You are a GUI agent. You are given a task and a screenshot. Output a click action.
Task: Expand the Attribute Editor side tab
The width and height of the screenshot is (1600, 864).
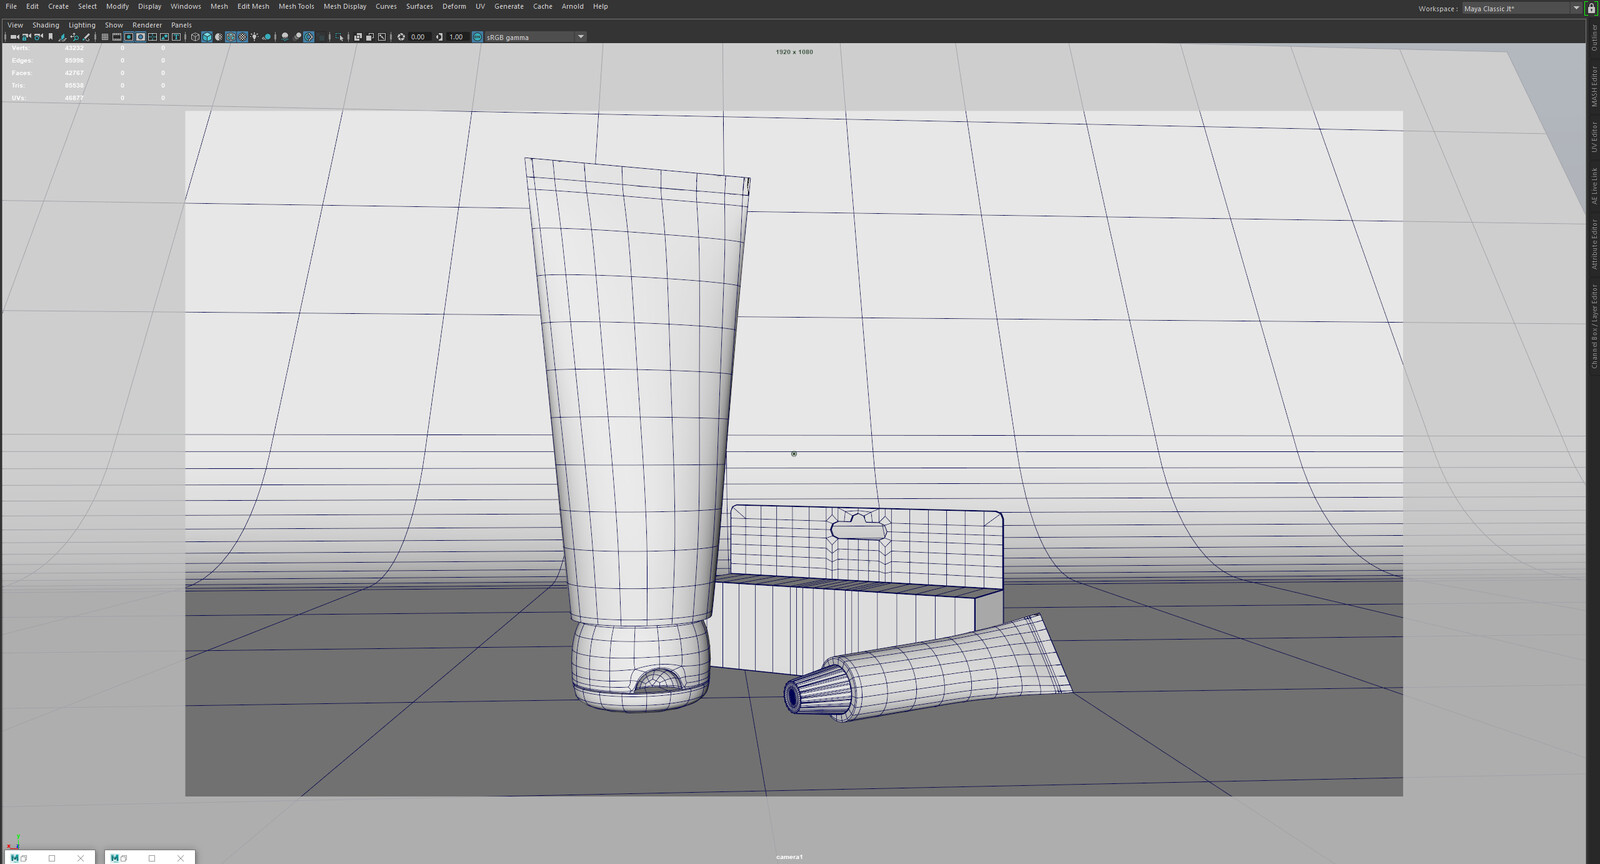(1594, 244)
